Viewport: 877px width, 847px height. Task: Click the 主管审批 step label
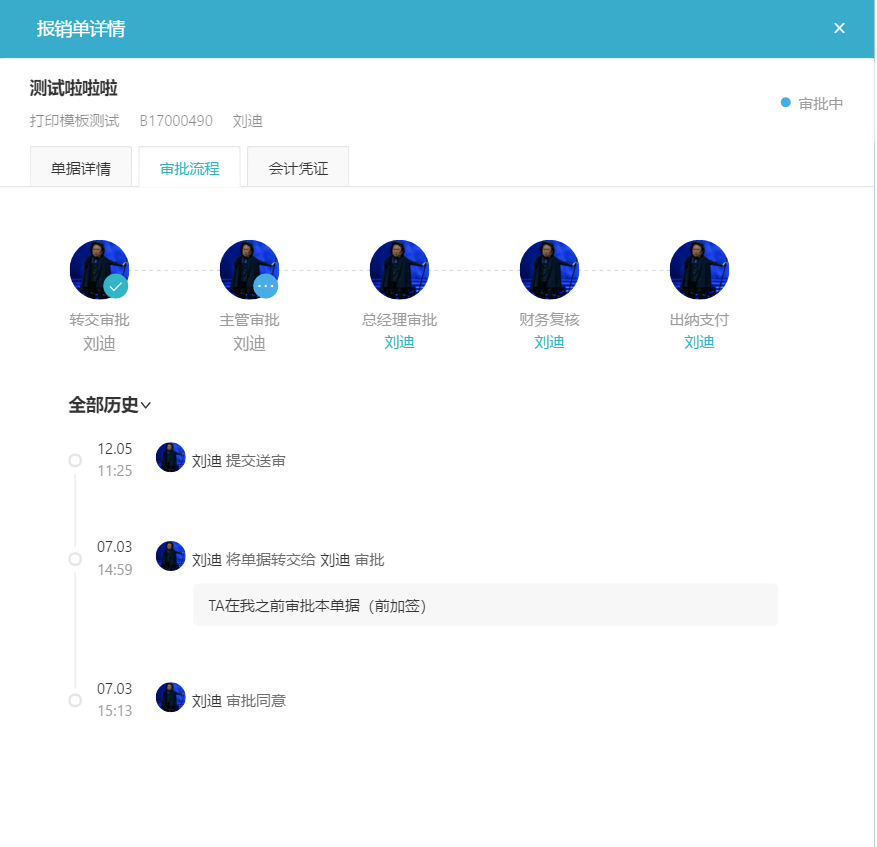[x=249, y=319]
